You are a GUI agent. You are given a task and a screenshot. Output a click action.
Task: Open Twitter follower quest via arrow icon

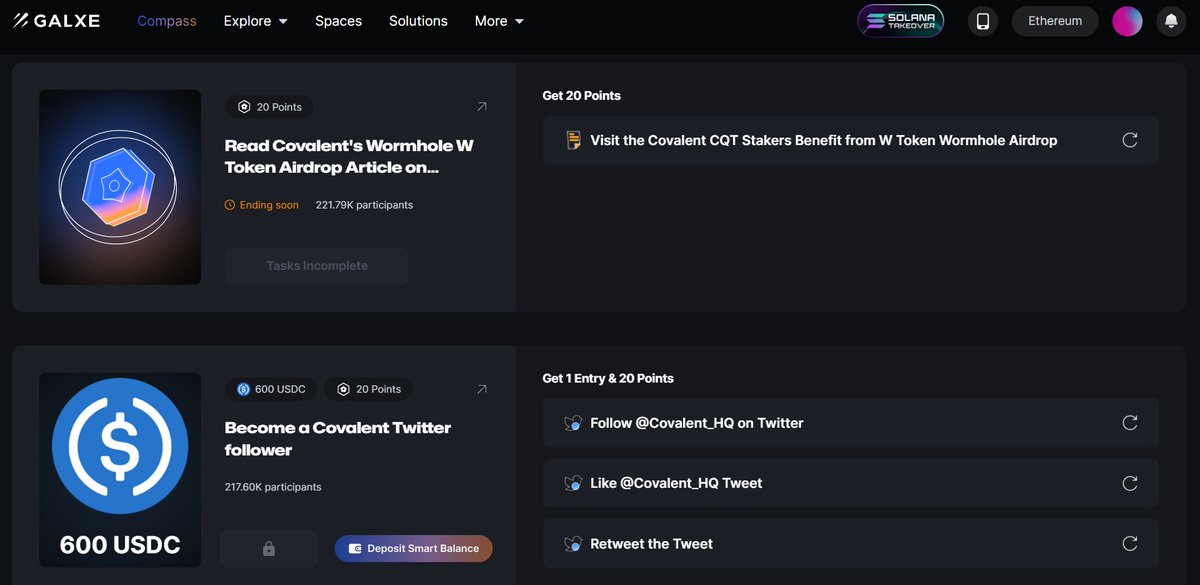pyautogui.click(x=482, y=389)
